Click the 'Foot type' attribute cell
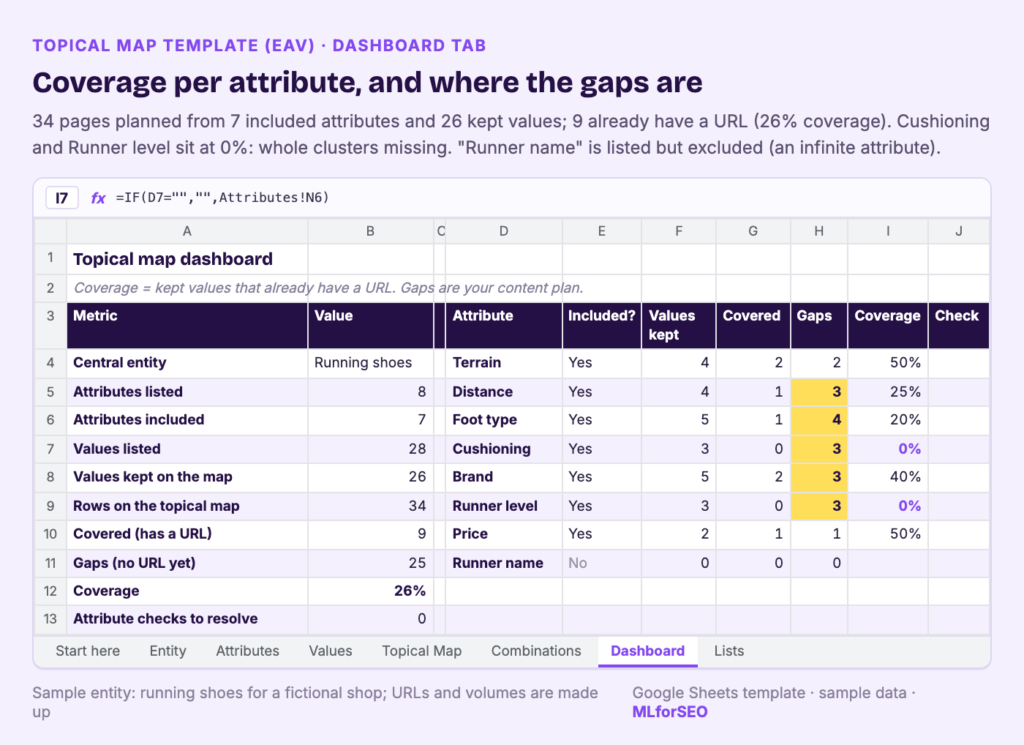This screenshot has height=745, width=1024. [x=504, y=420]
